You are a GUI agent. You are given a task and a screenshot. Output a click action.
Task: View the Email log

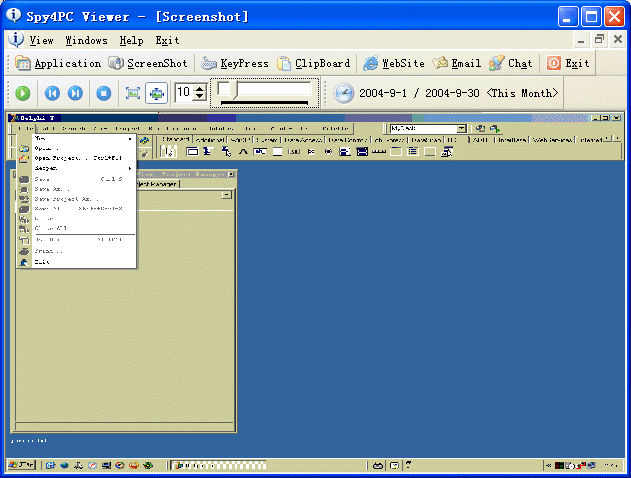pos(457,63)
